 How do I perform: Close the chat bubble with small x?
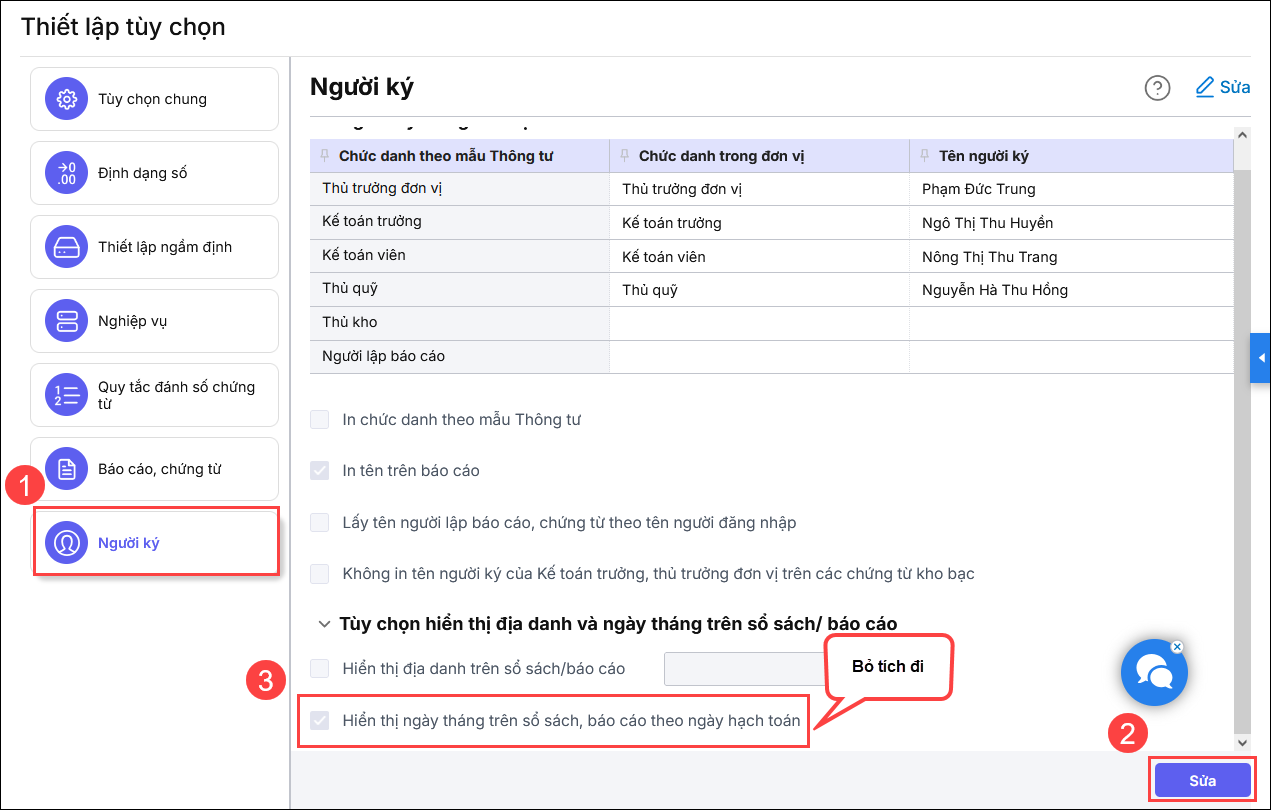coord(1177,647)
